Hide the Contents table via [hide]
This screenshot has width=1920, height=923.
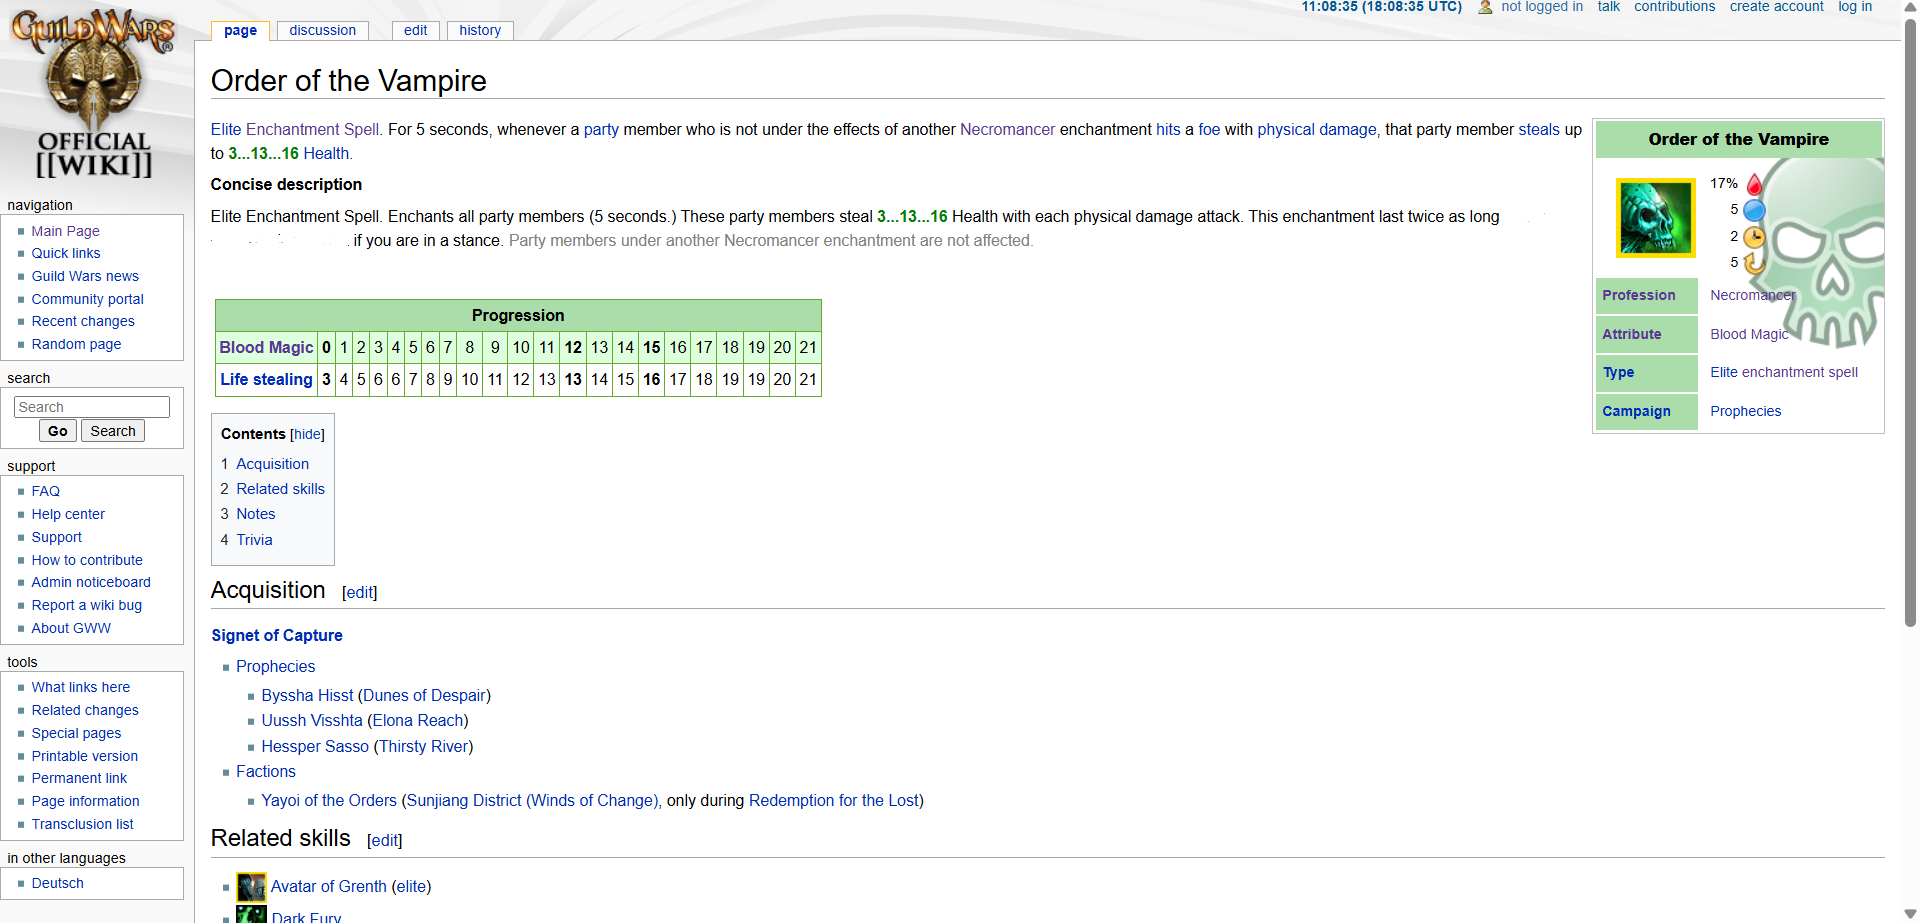click(x=307, y=434)
